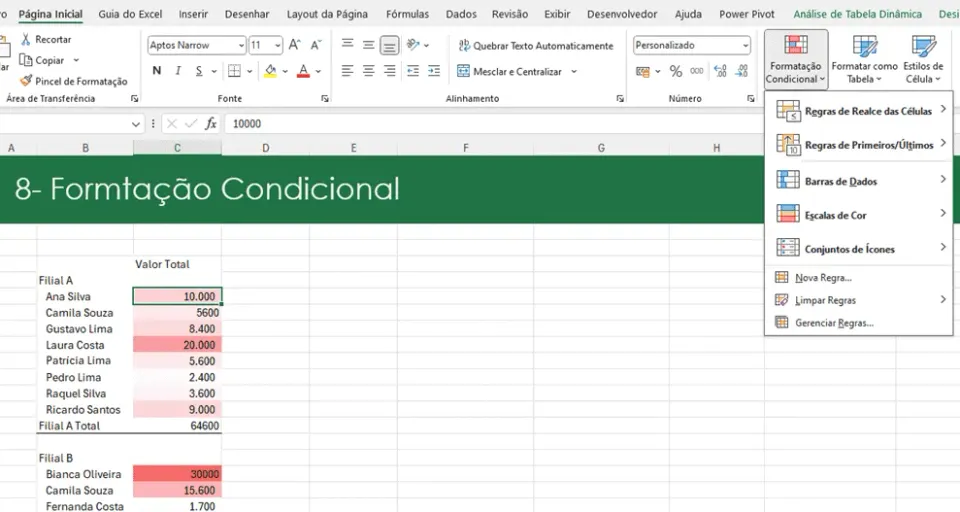Image resolution: width=960 pixels, height=512 pixels.
Task: Click the borders icon
Action: coord(234,71)
